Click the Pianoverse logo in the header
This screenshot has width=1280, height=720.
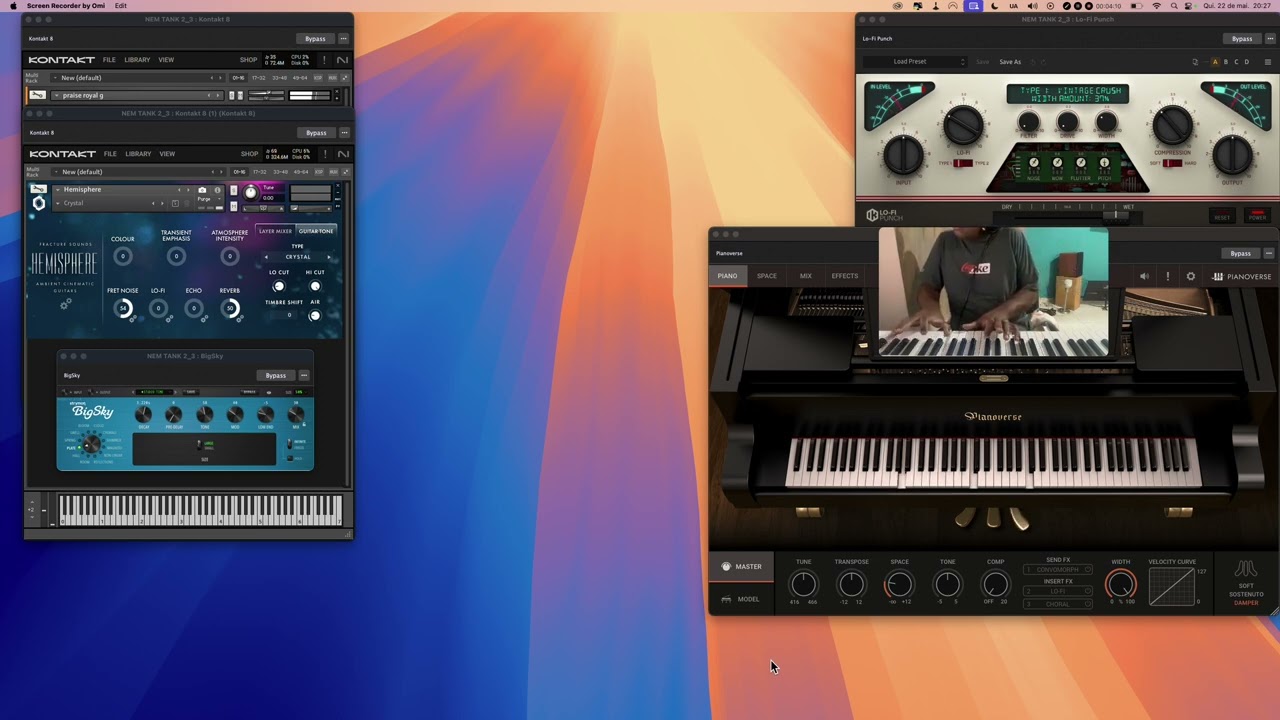[x=1242, y=276]
